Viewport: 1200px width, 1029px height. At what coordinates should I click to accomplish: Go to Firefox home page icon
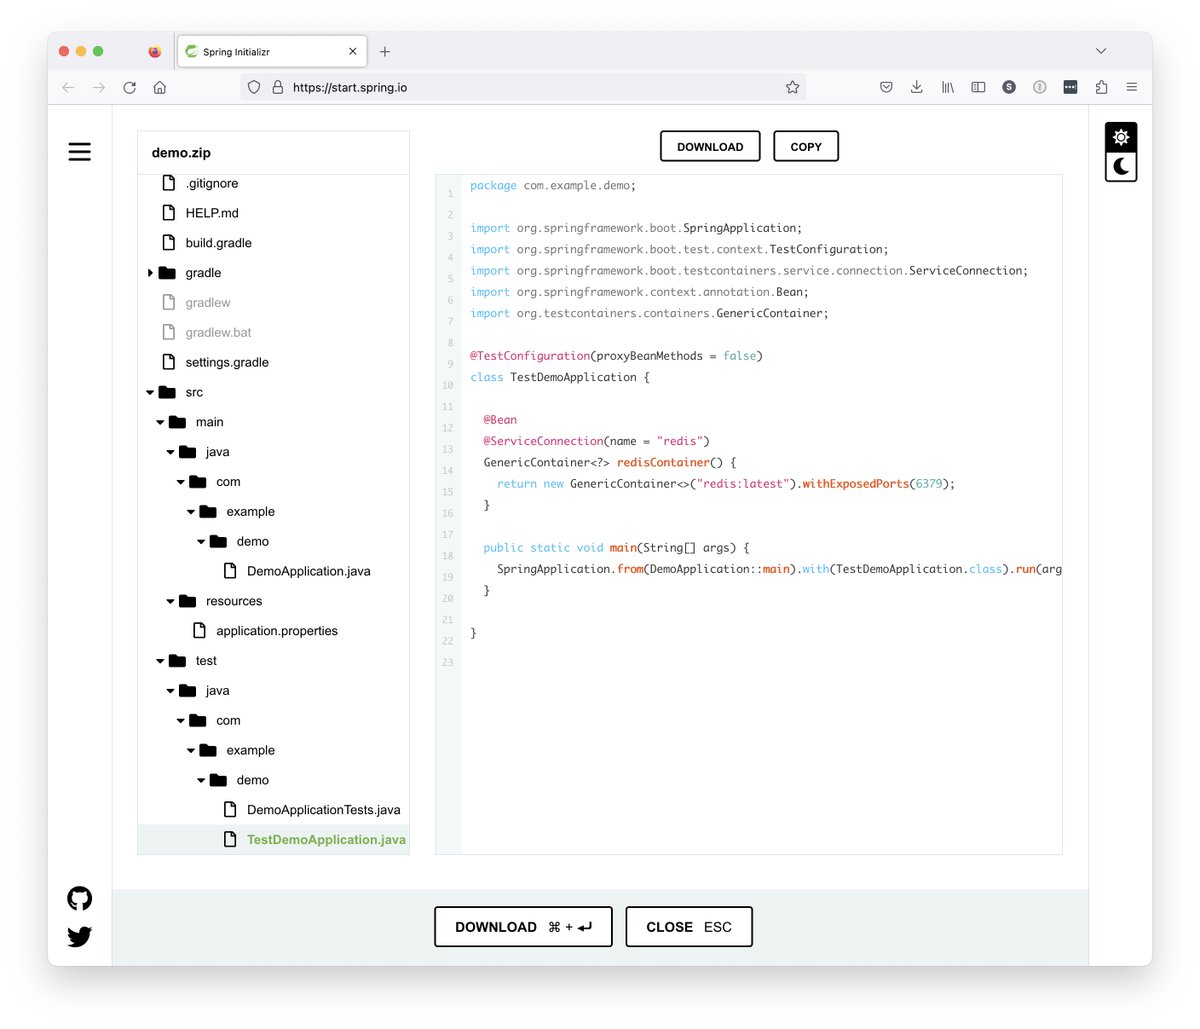click(x=160, y=87)
